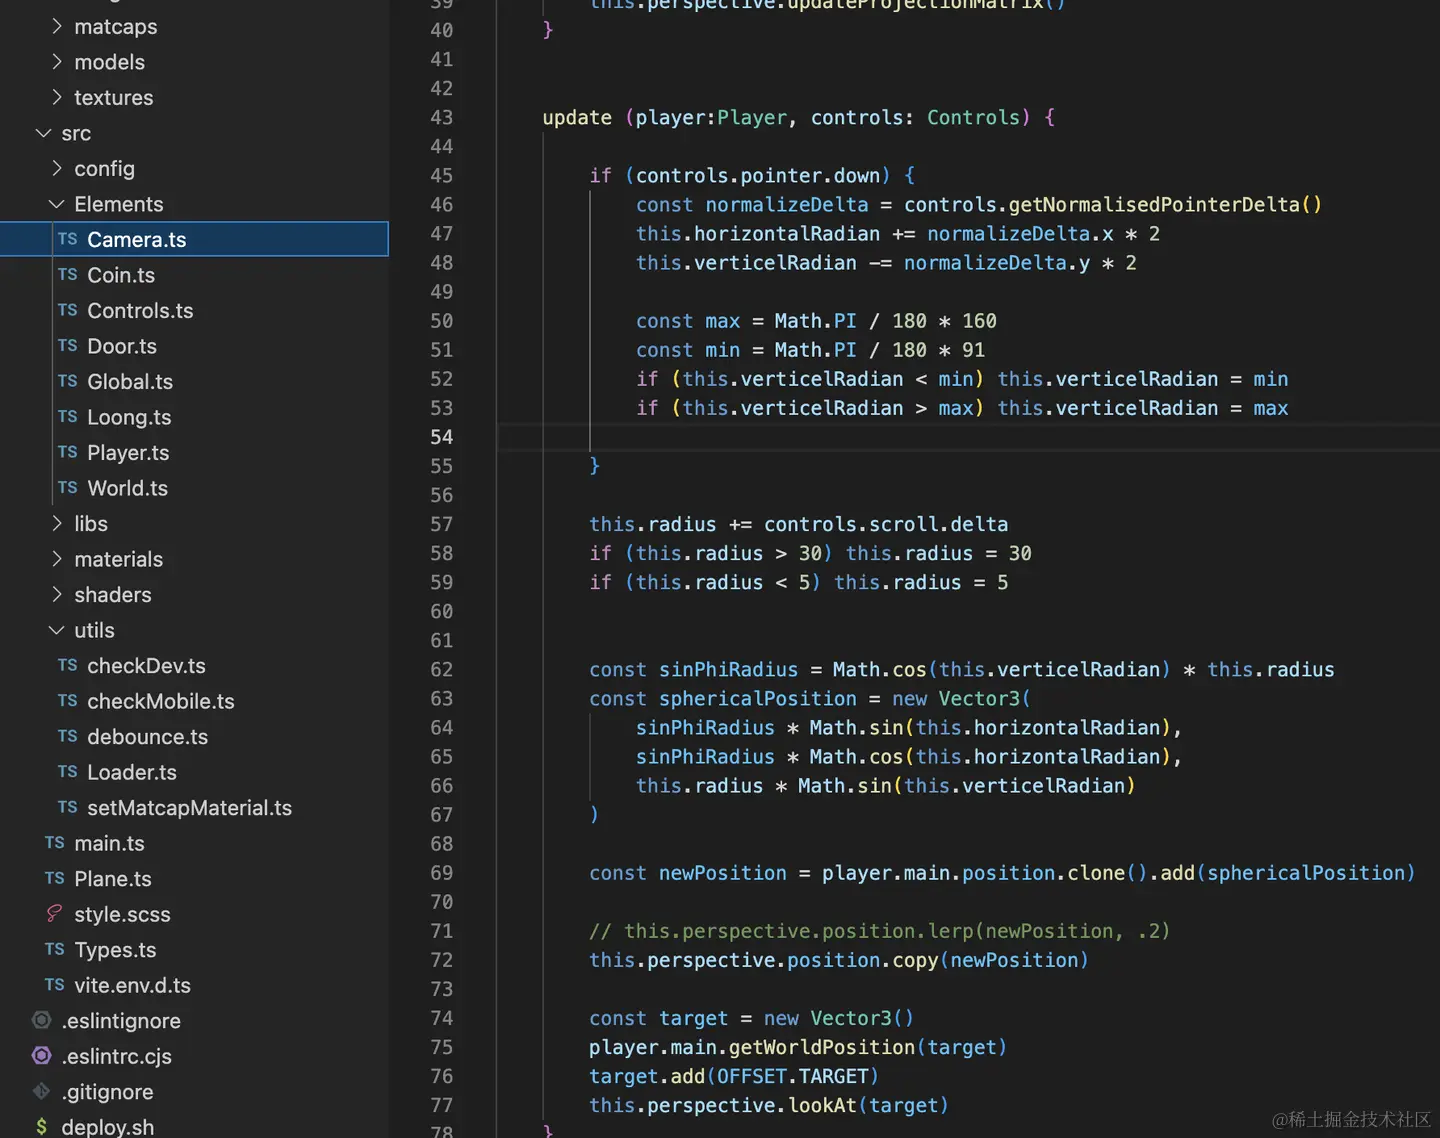1440x1138 pixels.
Task: Click the TS icon beside Global.ts
Action: click(x=67, y=381)
